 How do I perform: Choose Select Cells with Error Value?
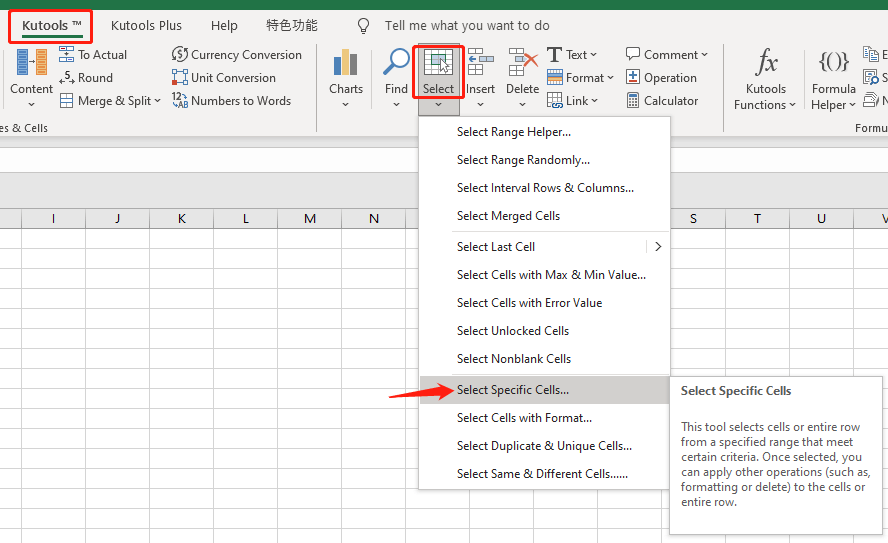544,303
